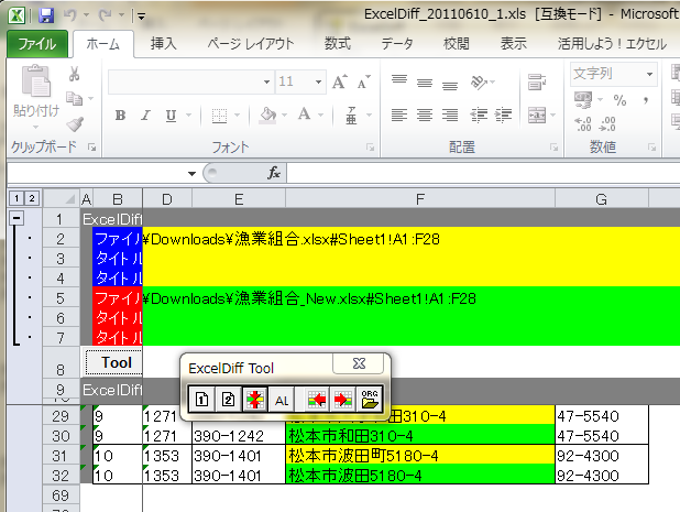This screenshot has height=512, width=680.
Task: Click the fill color paint bucket
Action: click(268, 115)
